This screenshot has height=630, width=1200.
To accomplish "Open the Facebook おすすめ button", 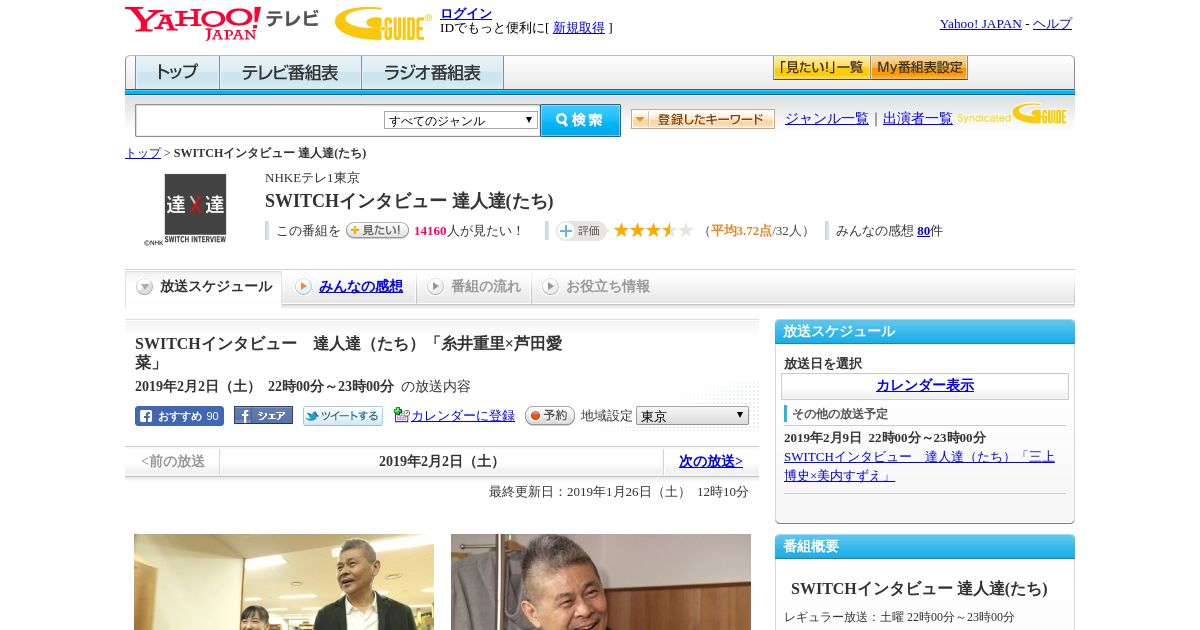I will [x=179, y=416].
